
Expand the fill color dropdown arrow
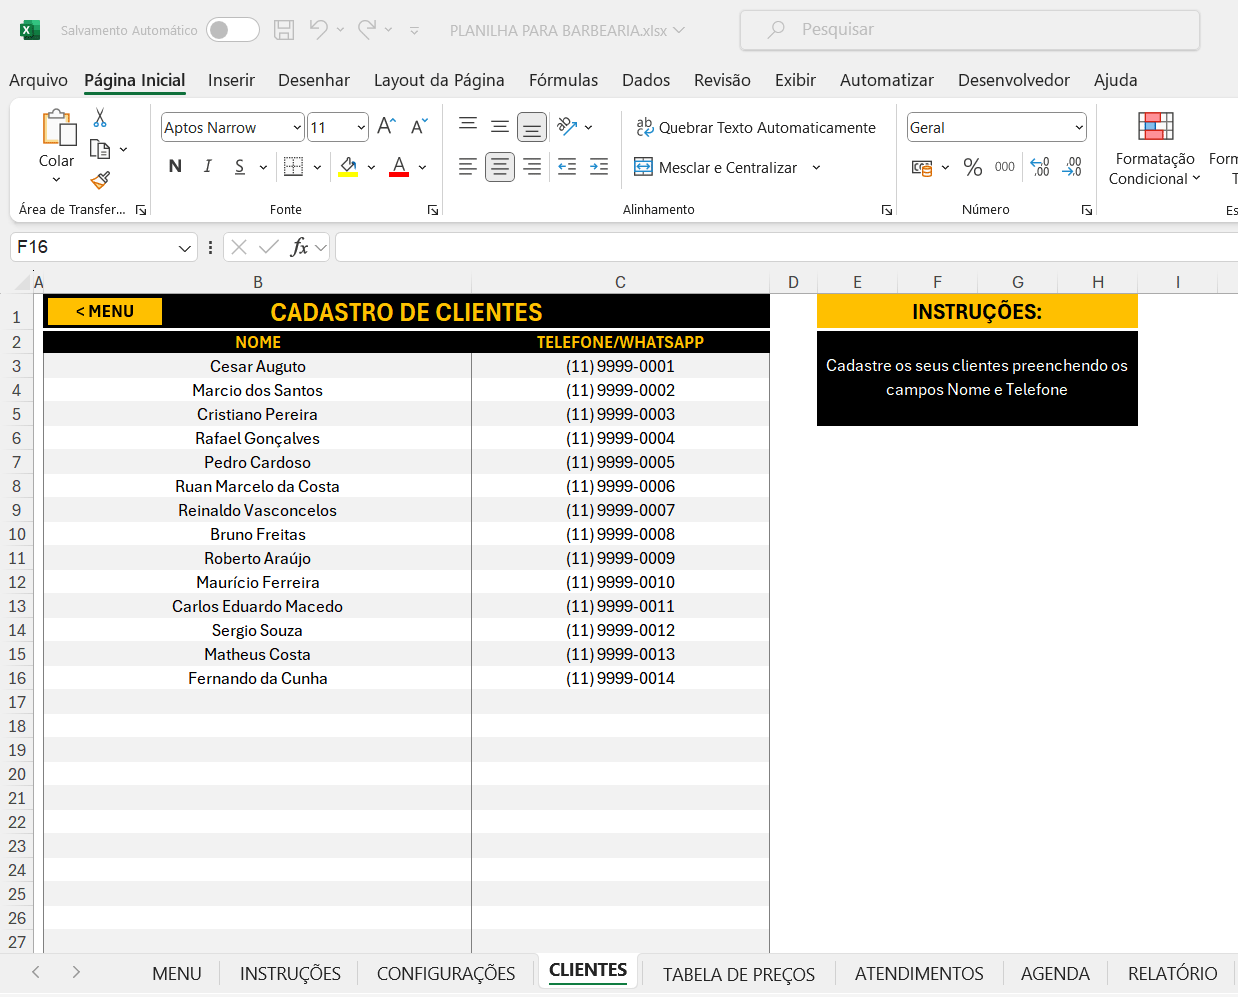coord(371,167)
